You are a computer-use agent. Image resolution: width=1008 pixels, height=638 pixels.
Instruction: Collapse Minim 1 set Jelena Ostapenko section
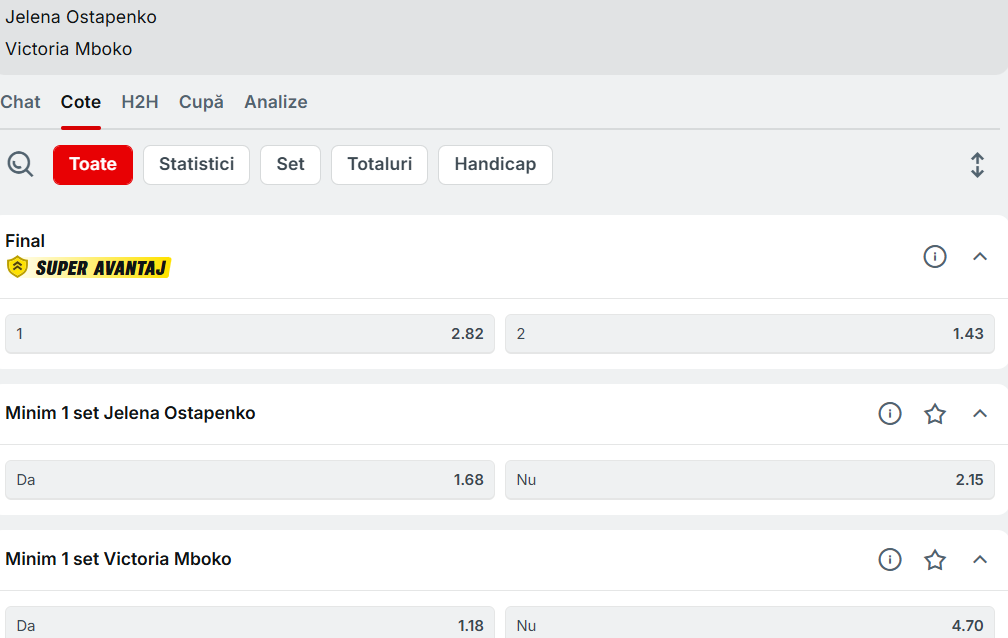pos(980,414)
